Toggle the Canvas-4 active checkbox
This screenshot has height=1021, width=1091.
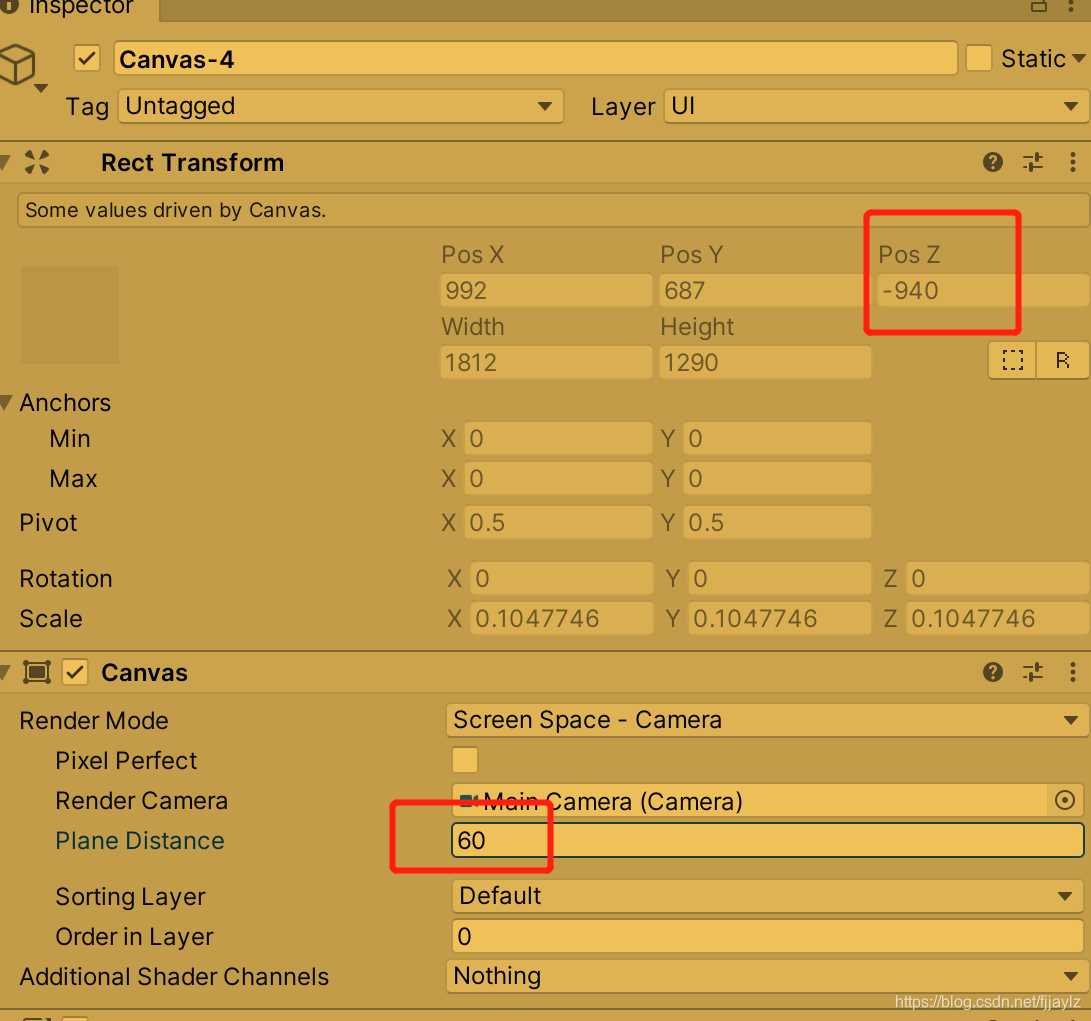[x=87, y=58]
